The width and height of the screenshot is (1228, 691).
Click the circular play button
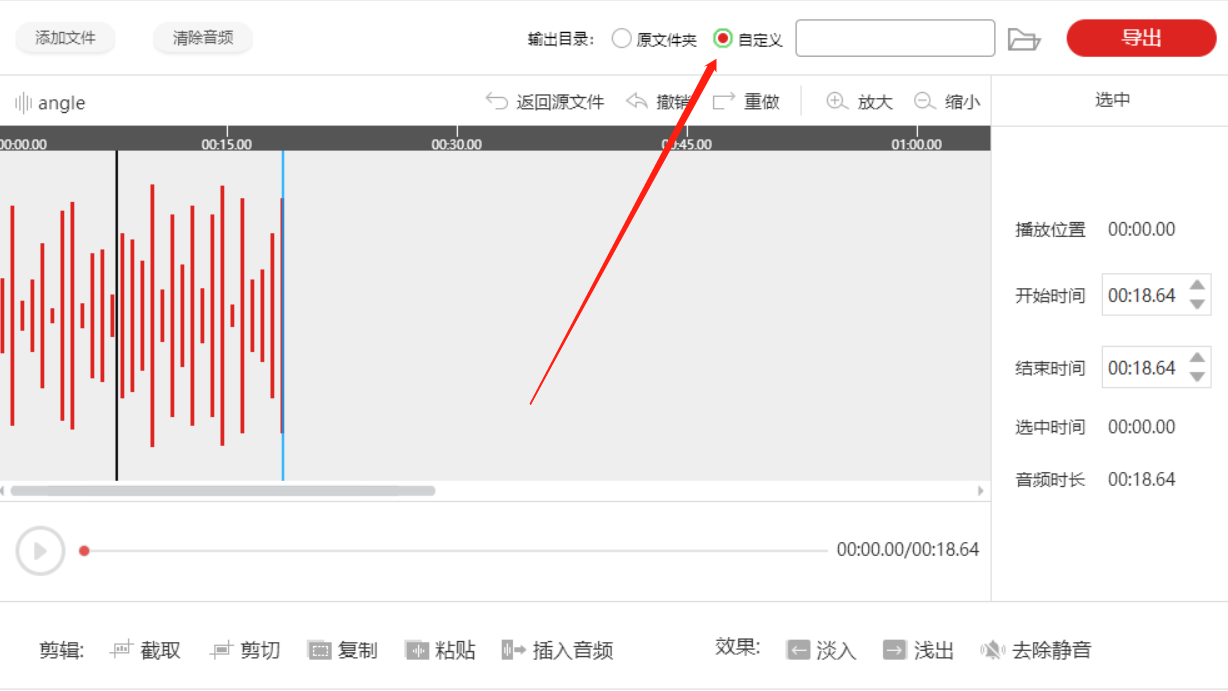[x=41, y=551]
